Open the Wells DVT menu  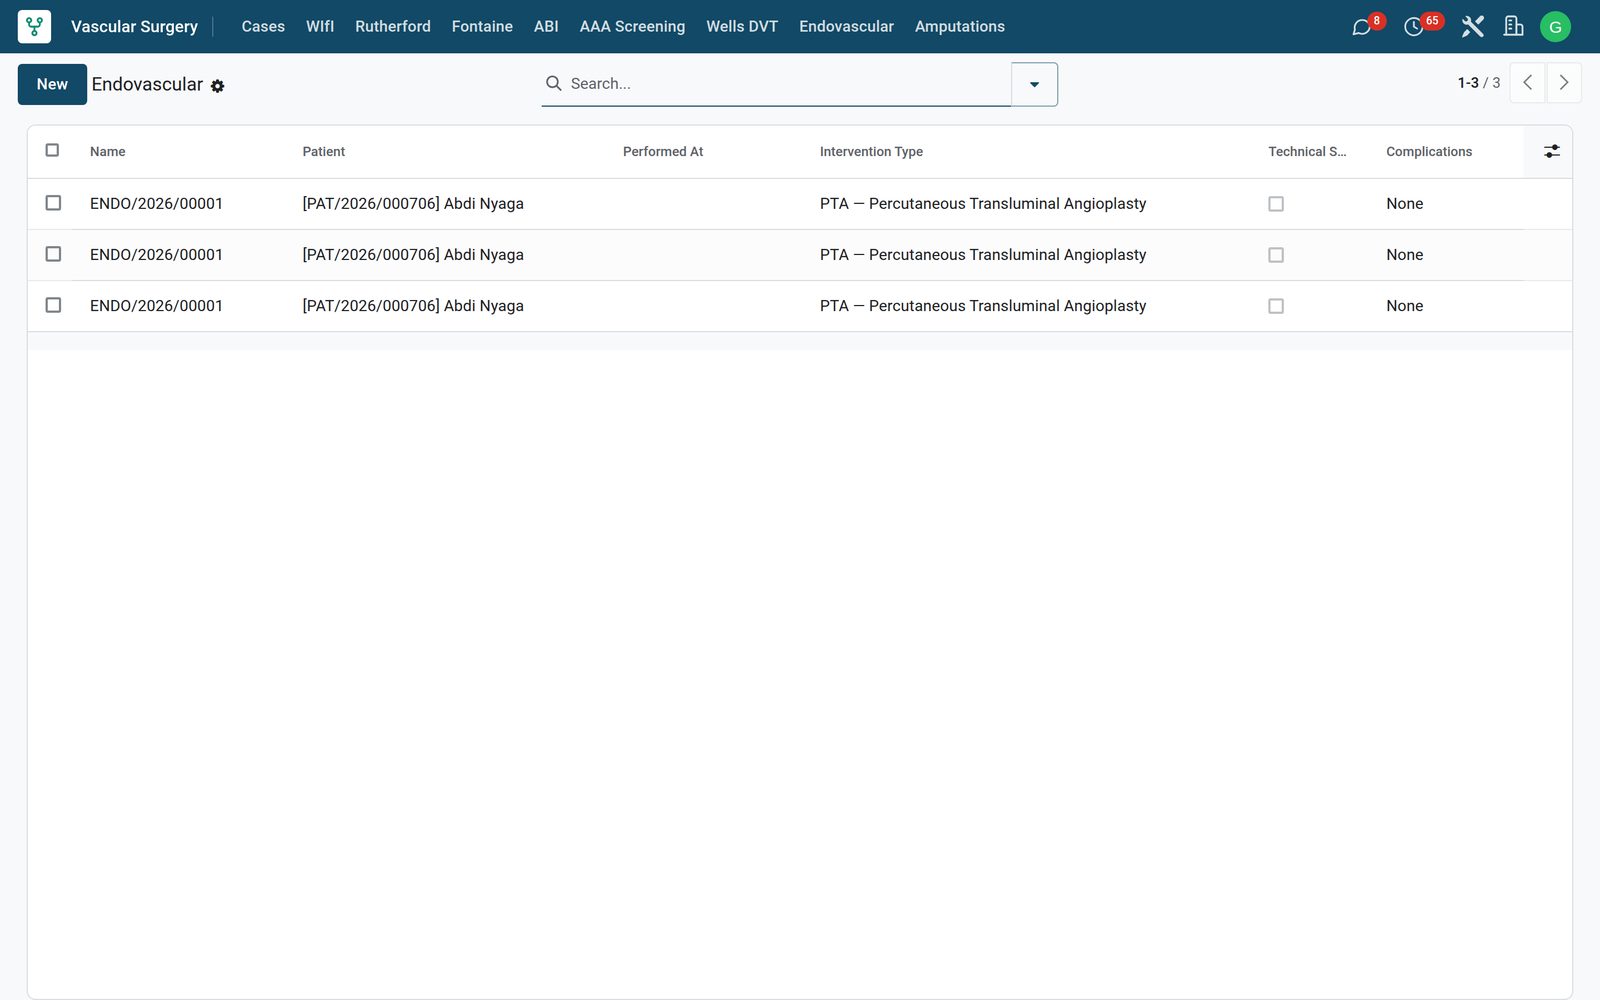tap(742, 27)
